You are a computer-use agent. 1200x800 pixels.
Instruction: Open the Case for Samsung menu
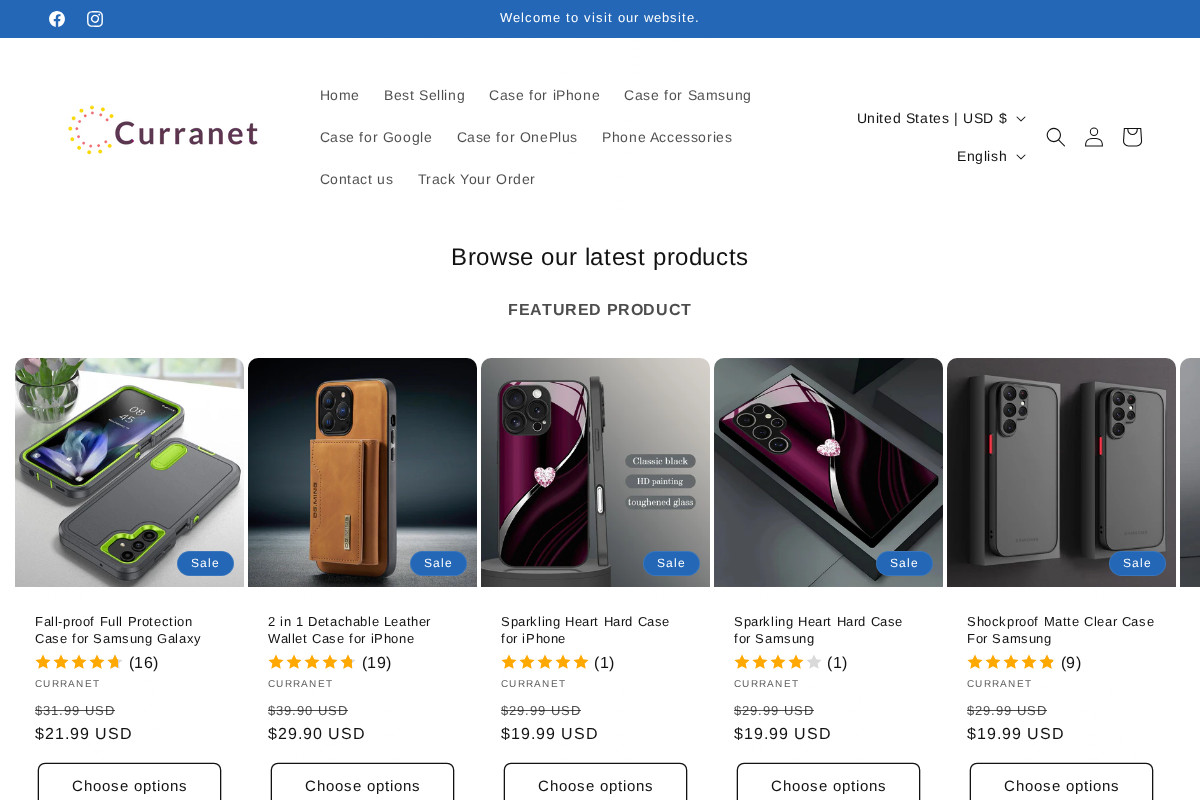coord(687,95)
